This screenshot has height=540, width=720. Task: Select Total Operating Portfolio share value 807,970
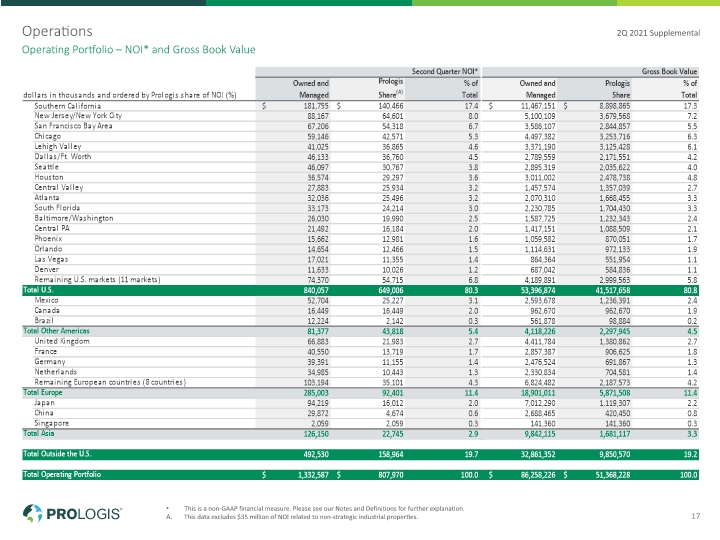point(391,475)
